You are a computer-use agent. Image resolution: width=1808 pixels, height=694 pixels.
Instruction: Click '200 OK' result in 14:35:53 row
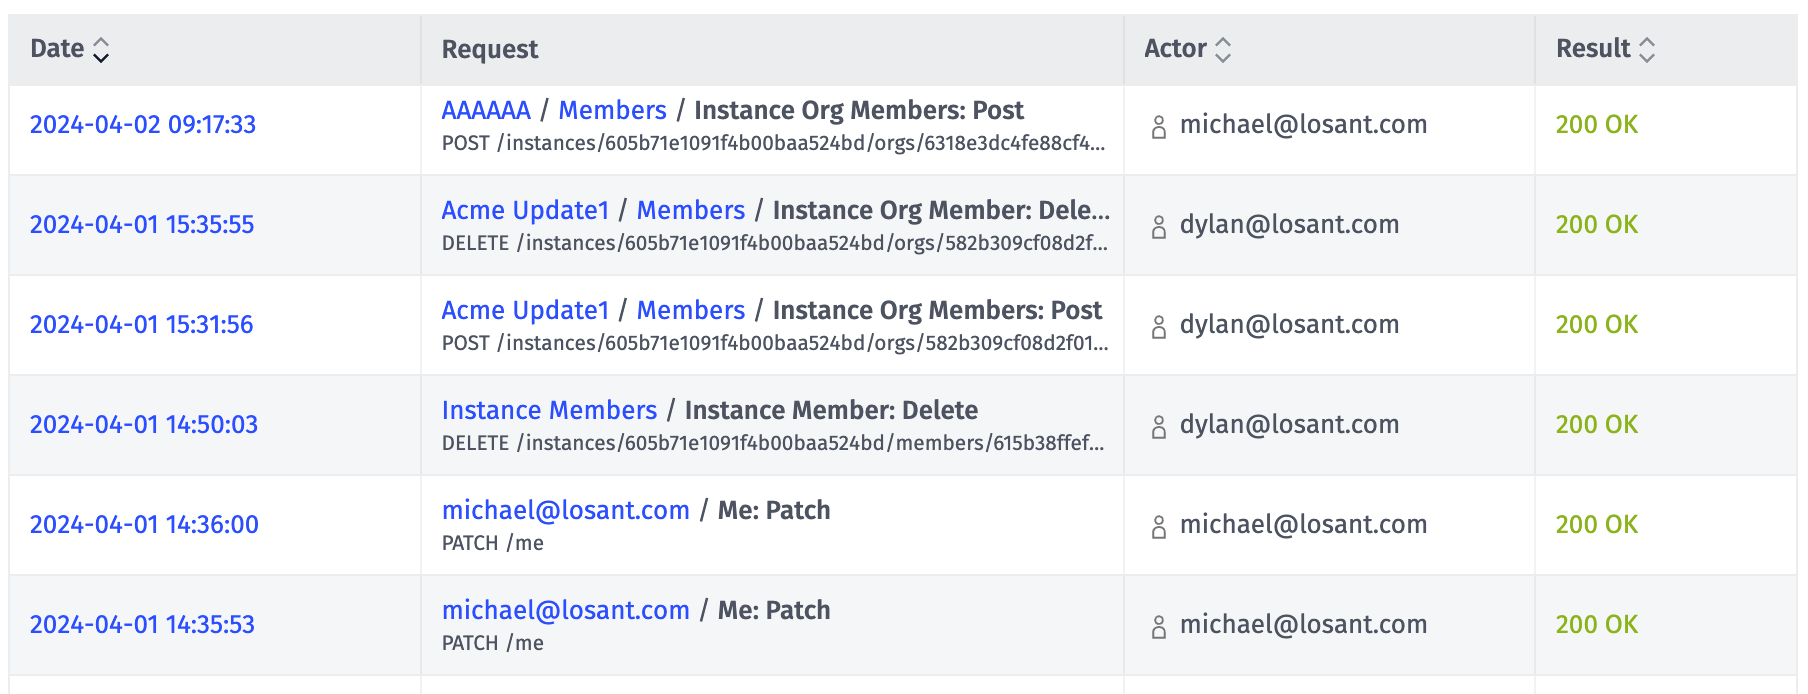tap(1597, 624)
